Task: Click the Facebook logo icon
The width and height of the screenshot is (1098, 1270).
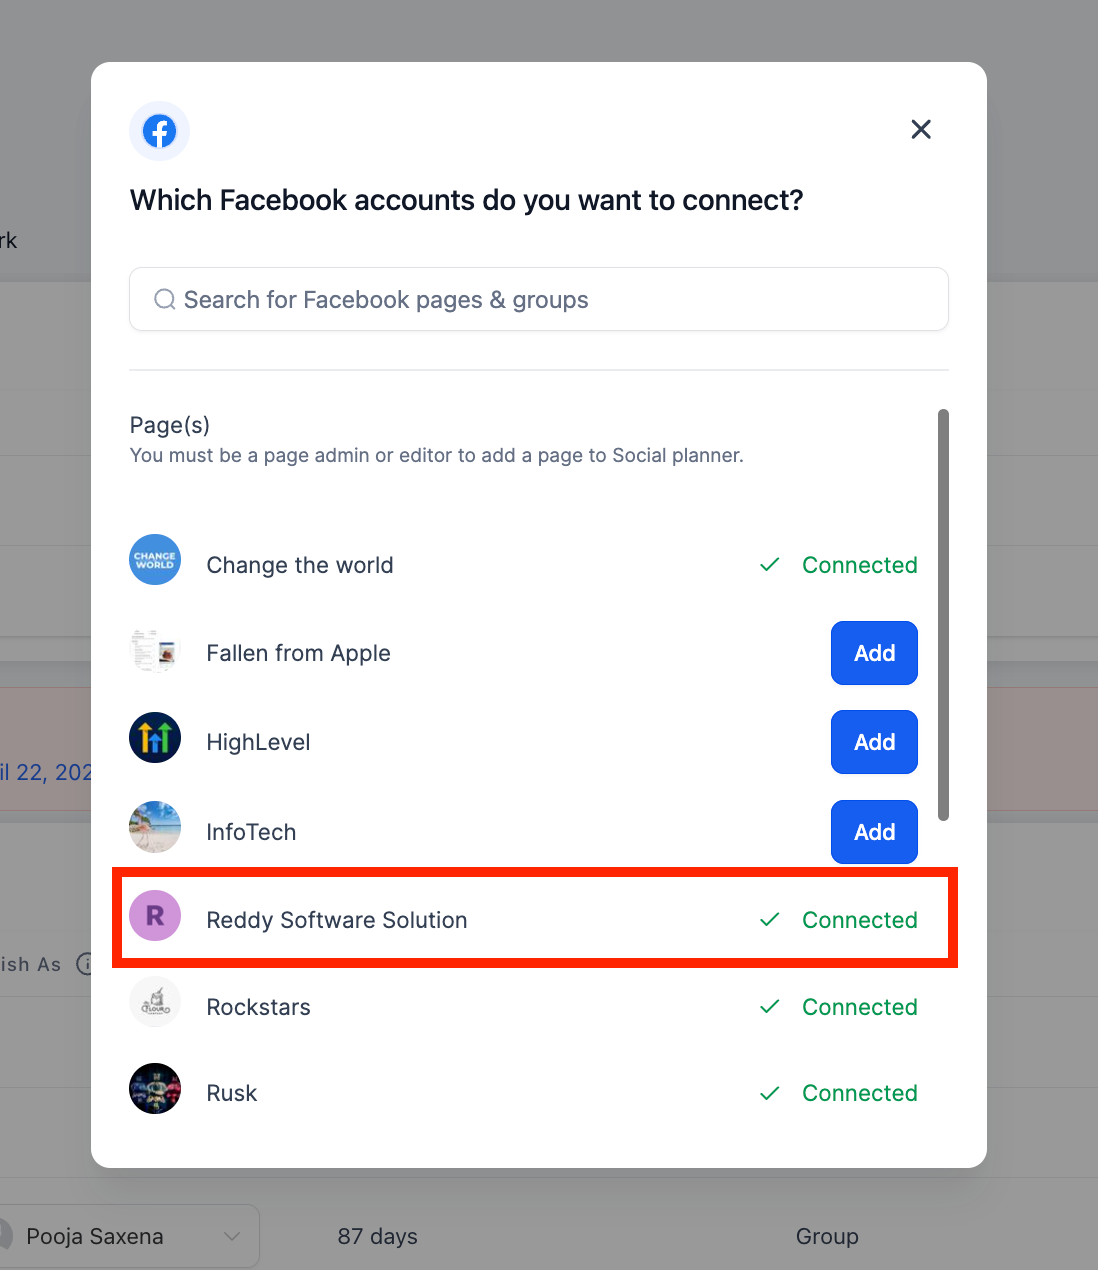Action: click(159, 131)
